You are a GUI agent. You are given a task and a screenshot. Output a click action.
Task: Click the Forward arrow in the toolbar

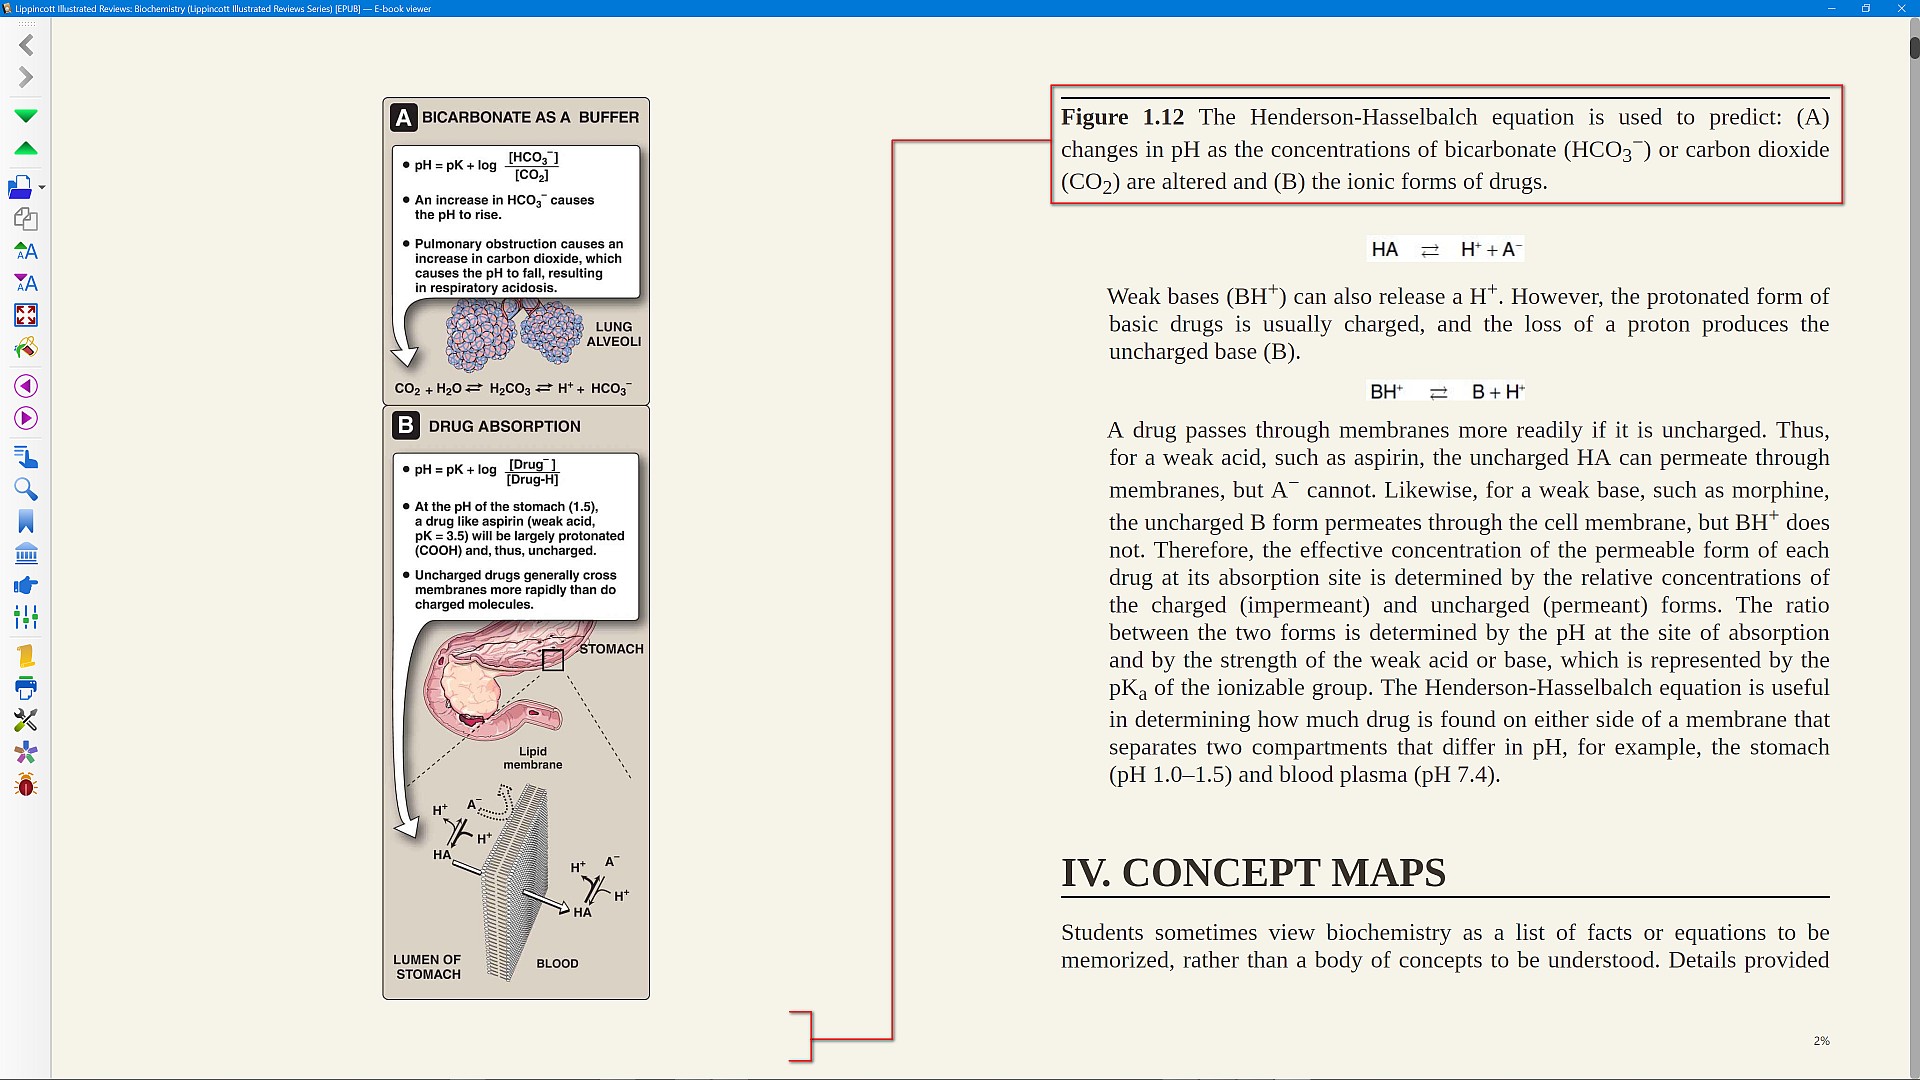26,78
